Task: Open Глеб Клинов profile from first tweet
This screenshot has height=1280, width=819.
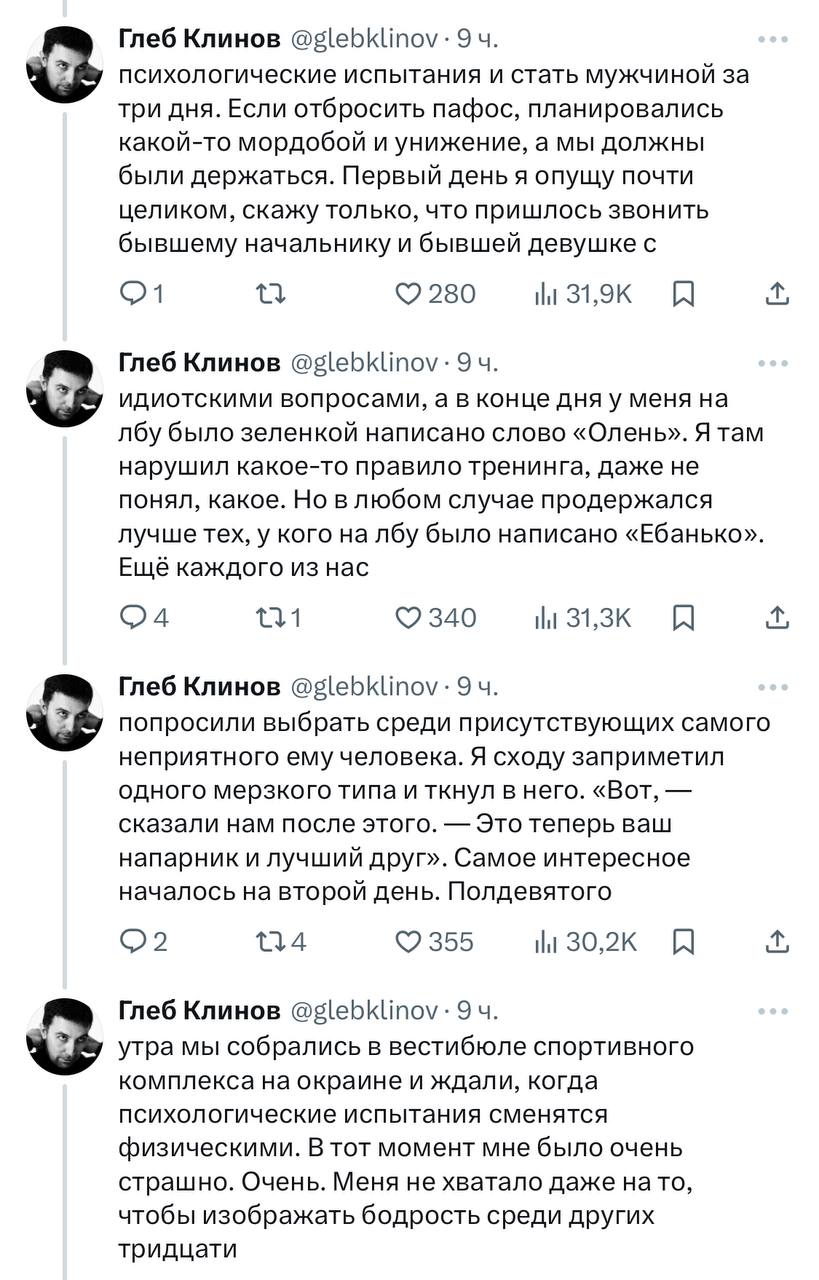Action: click(x=199, y=39)
